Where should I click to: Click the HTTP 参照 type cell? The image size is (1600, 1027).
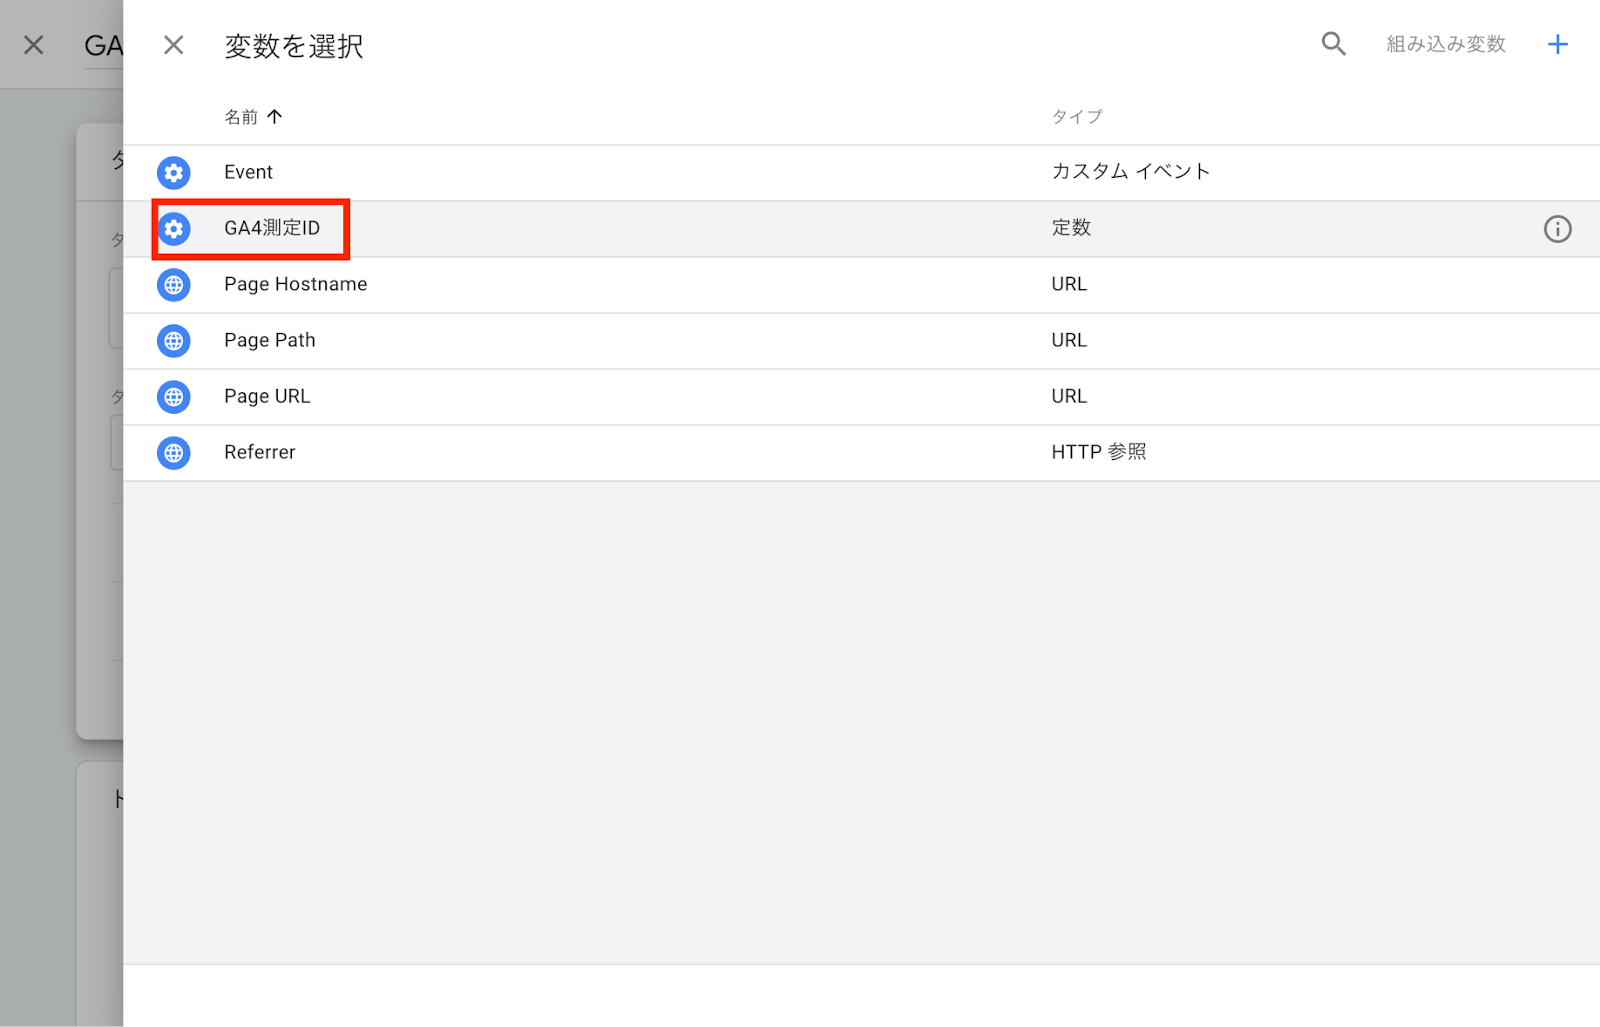tap(1099, 452)
